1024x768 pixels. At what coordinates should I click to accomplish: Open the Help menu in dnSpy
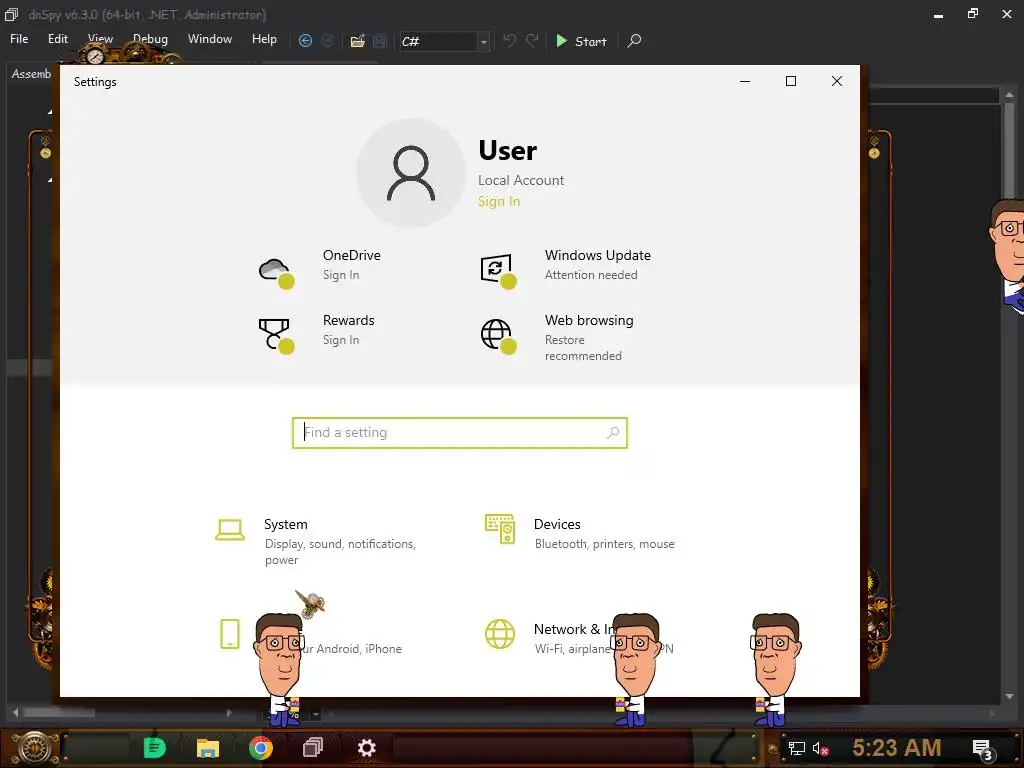[x=264, y=39]
